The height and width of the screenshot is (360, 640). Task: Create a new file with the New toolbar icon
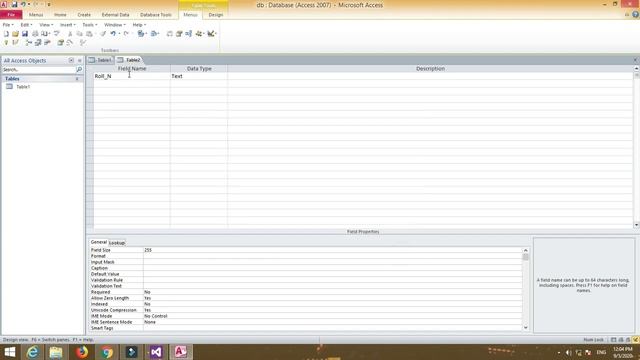(6, 34)
